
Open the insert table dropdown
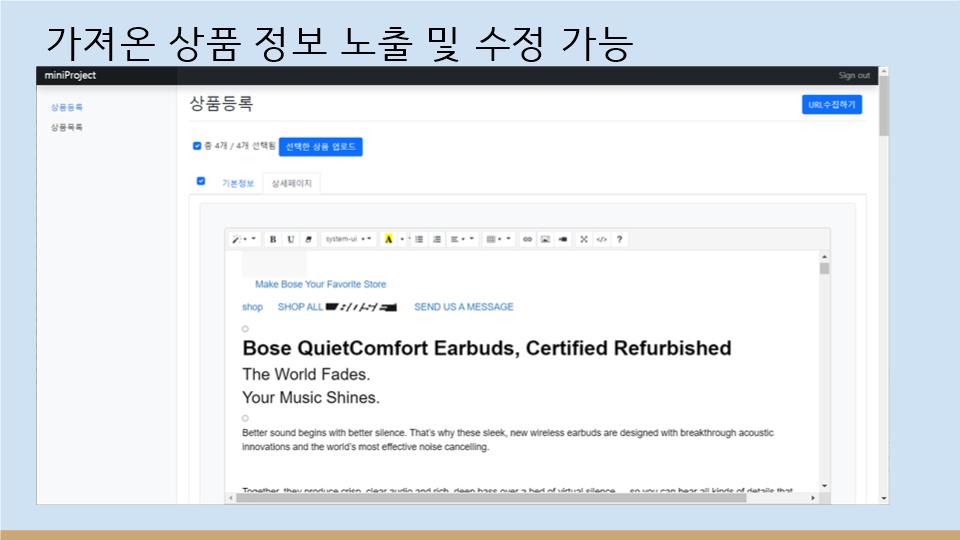point(498,239)
